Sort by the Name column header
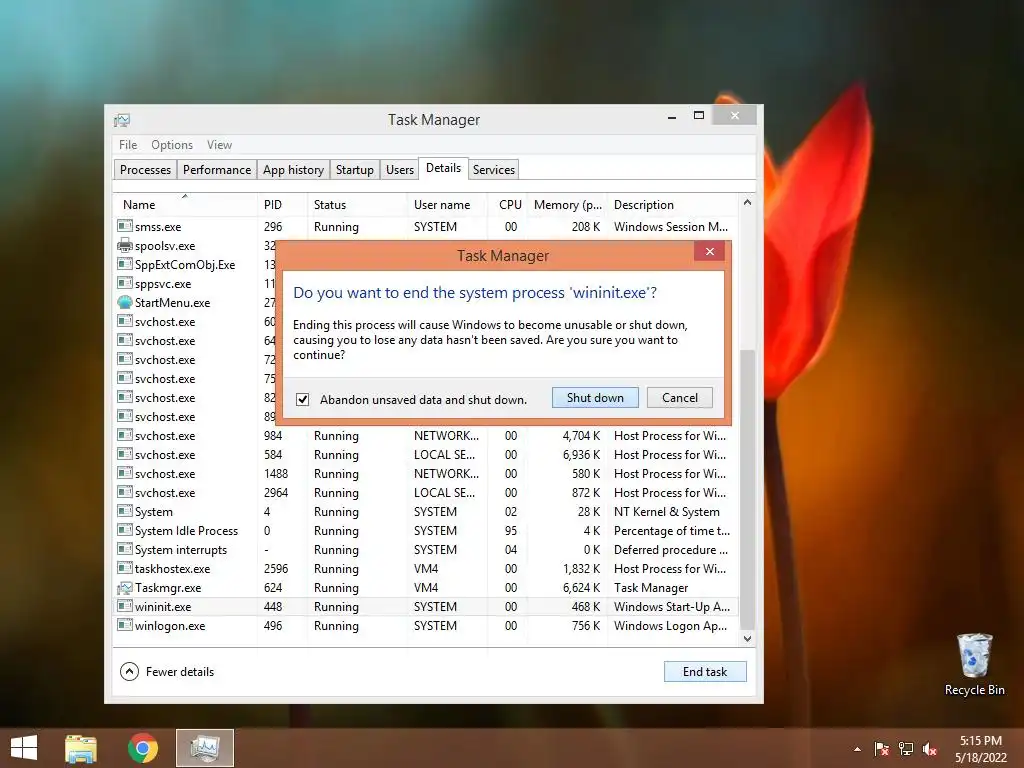The width and height of the screenshot is (1024, 768). pos(185,204)
